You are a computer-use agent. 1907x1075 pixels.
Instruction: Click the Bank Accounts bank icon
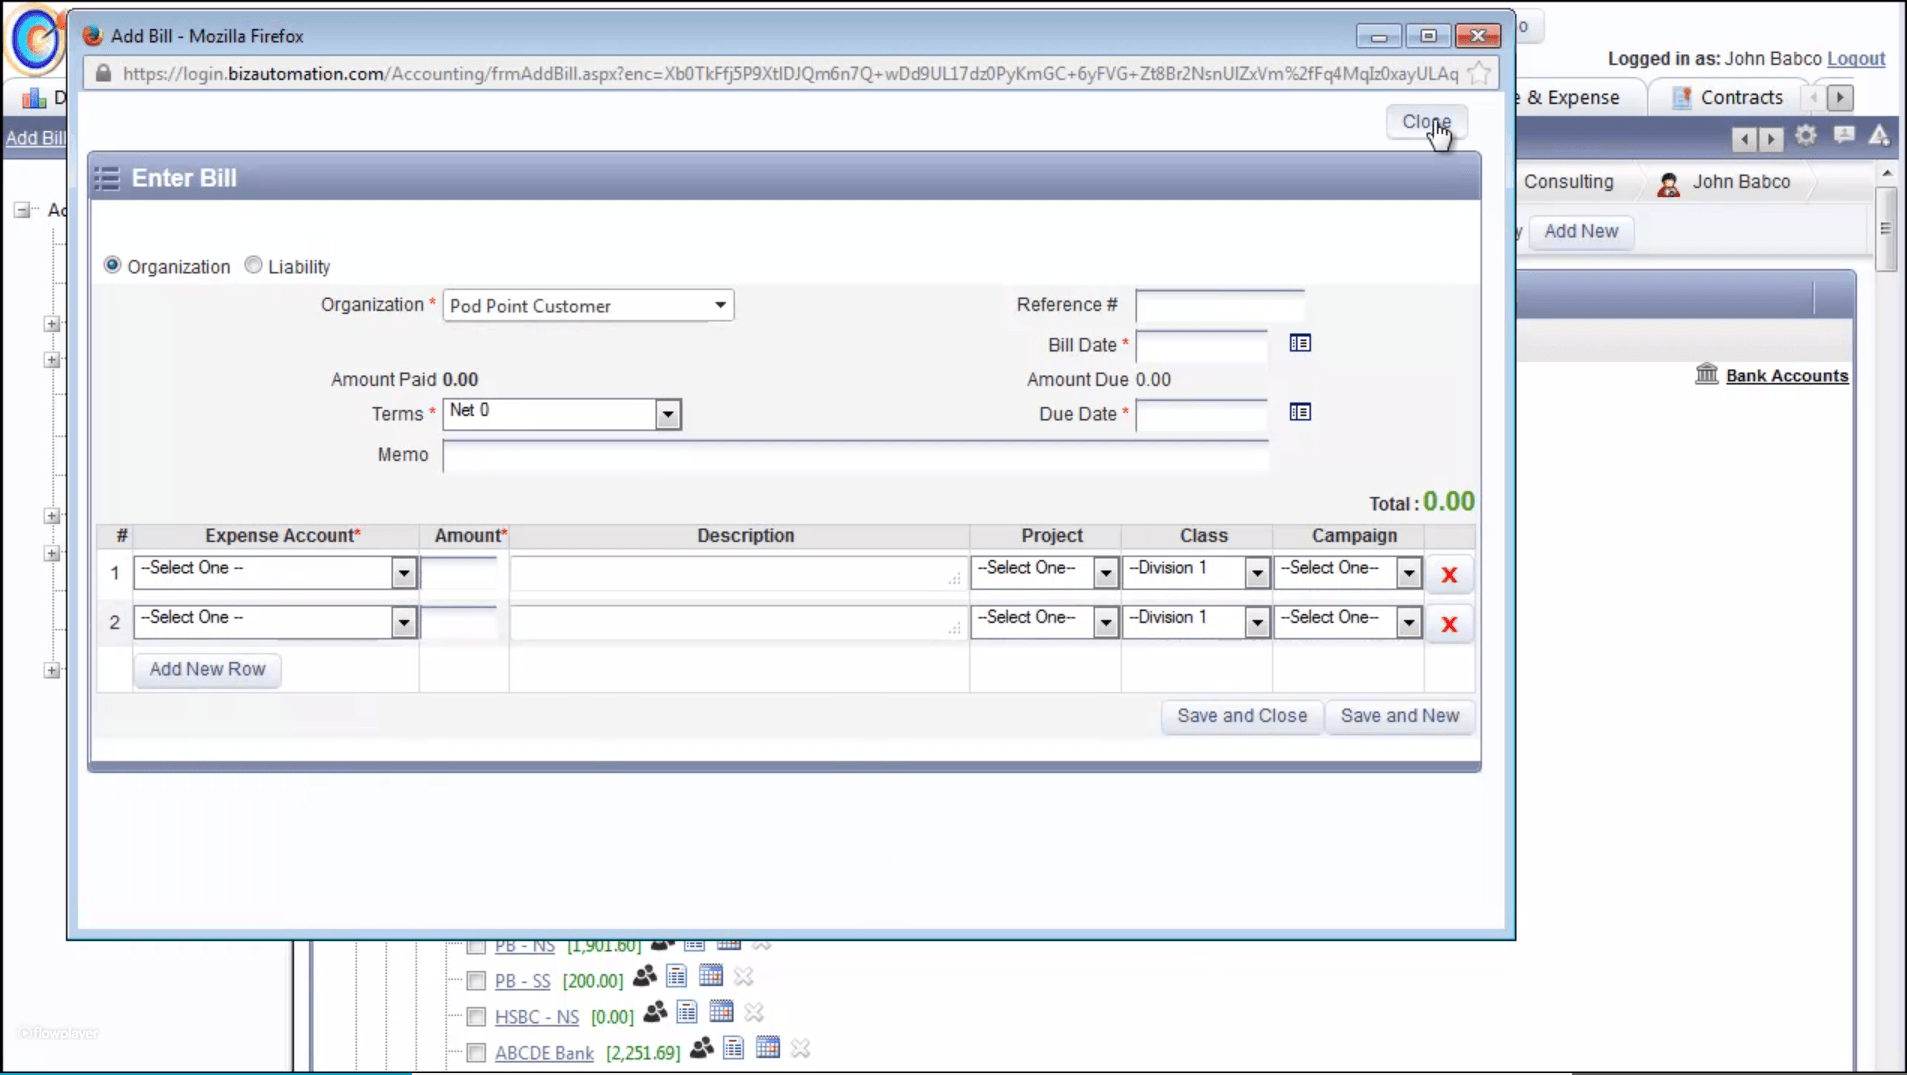(x=1705, y=374)
